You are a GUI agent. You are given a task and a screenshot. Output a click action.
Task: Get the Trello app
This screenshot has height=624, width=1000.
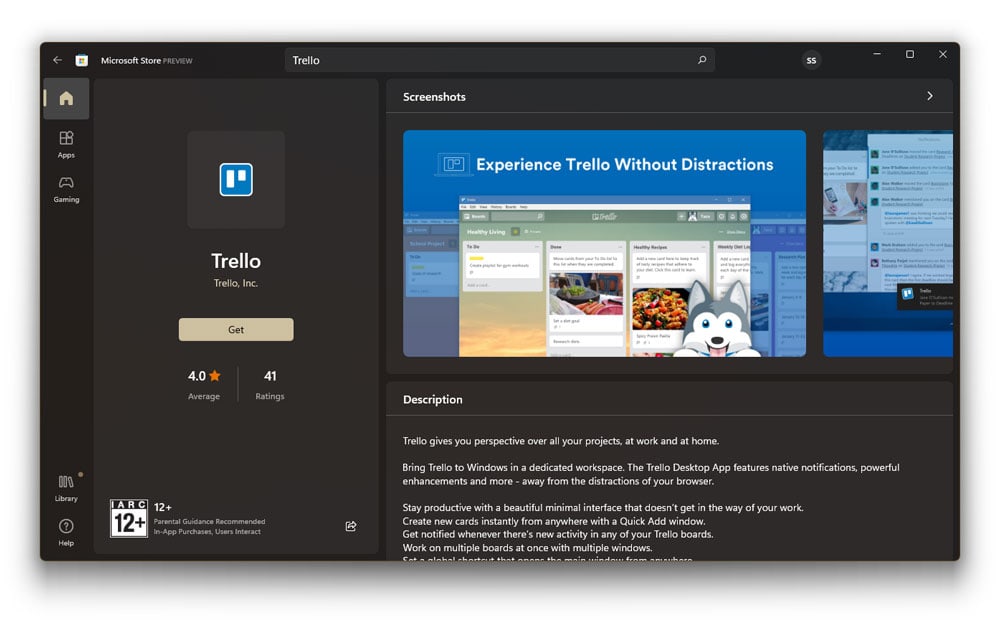point(236,330)
